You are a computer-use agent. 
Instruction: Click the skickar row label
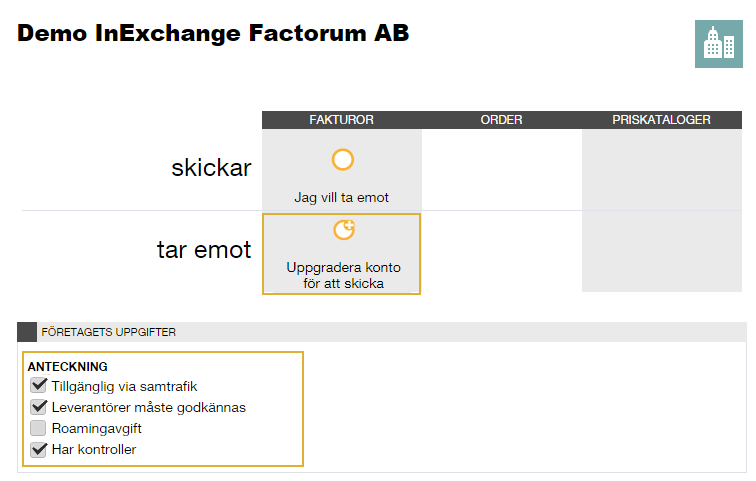(211, 168)
